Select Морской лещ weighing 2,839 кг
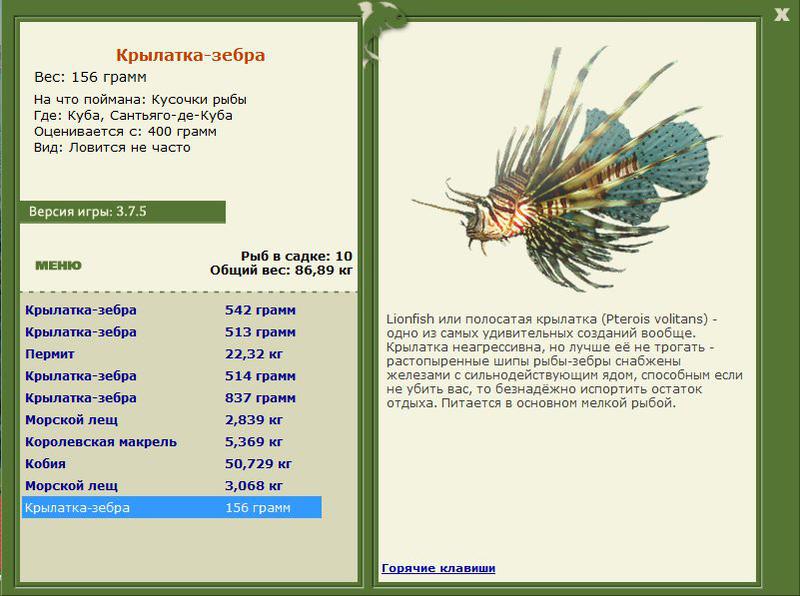This screenshot has width=800, height=596. pos(171,419)
